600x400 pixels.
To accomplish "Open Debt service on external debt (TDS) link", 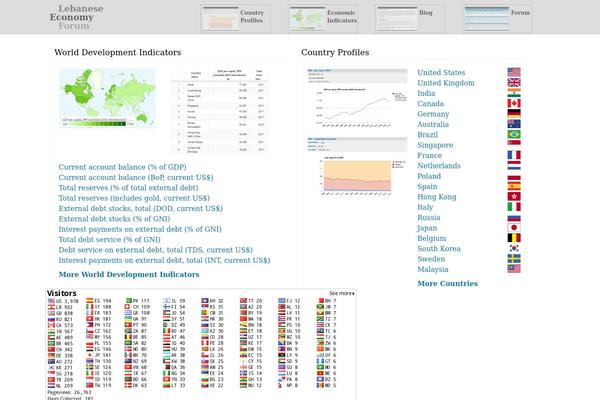I will click(155, 250).
